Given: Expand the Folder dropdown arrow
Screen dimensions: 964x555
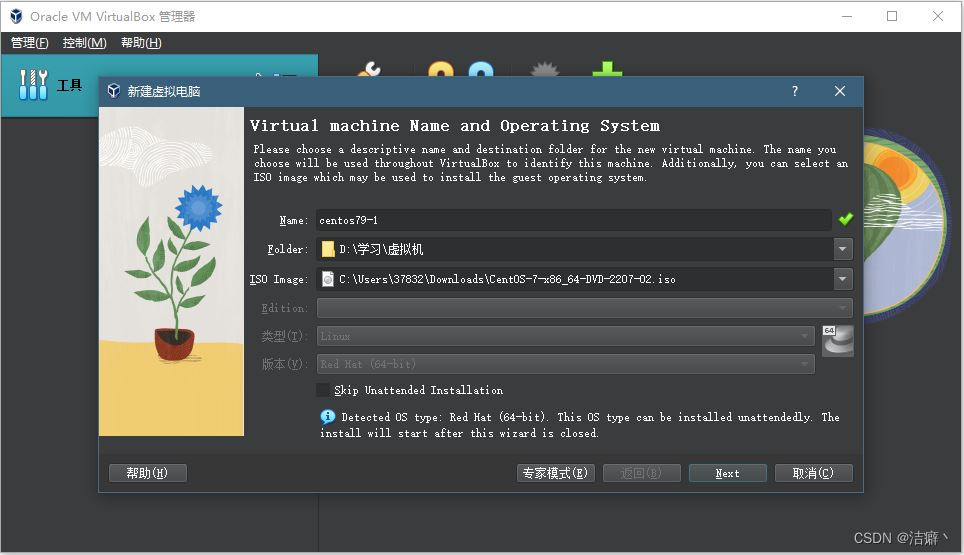Looking at the screenshot, I should [842, 249].
